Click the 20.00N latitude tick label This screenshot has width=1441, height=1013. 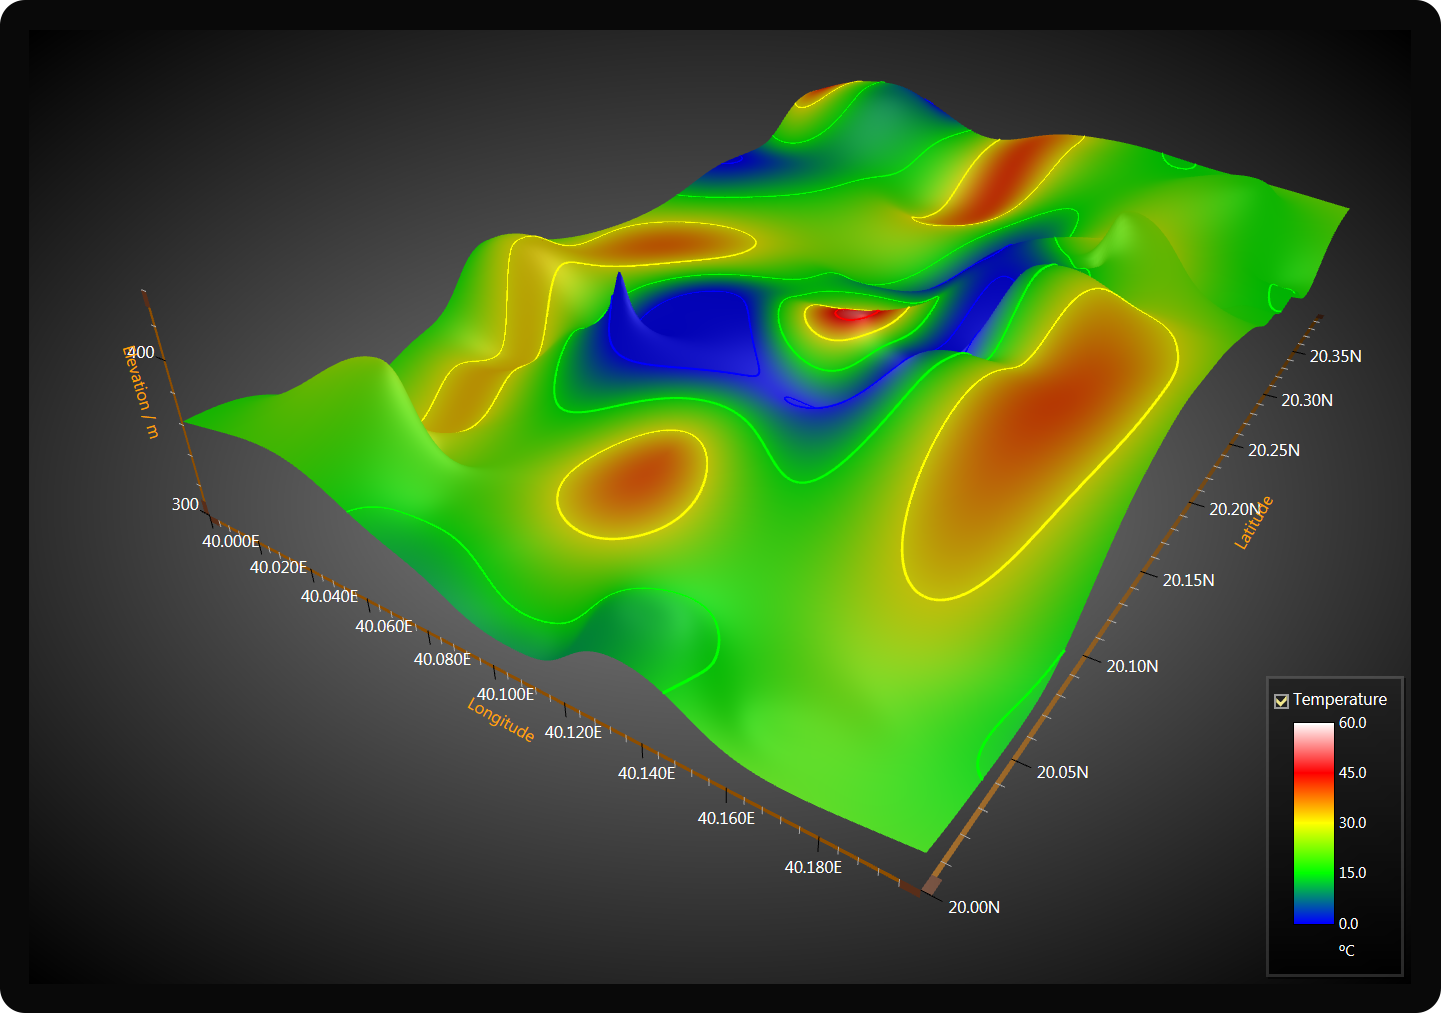tap(973, 907)
